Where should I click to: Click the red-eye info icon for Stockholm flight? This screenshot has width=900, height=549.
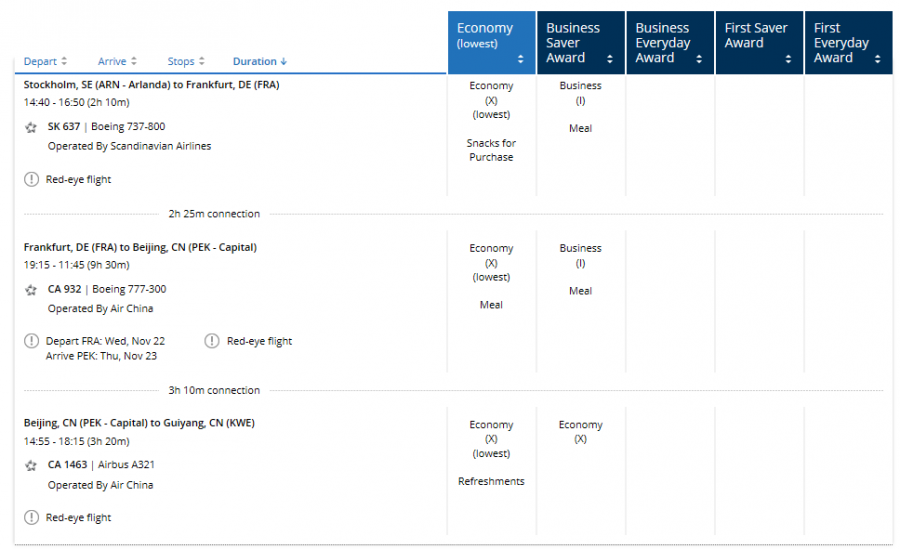tap(31, 180)
